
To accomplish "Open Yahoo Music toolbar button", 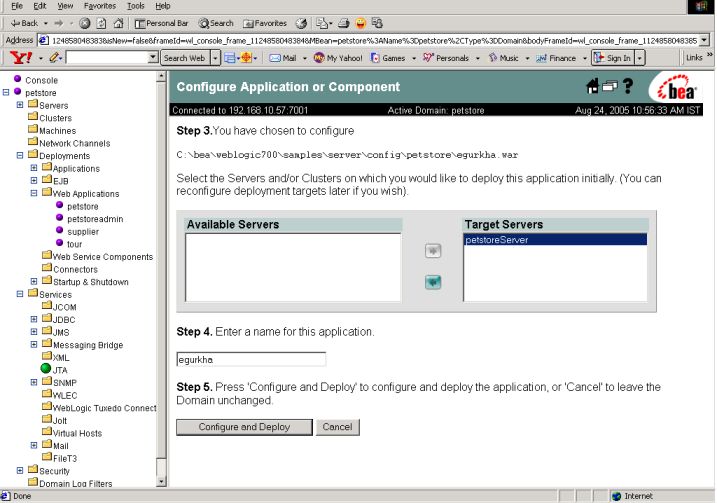I will [x=503, y=58].
